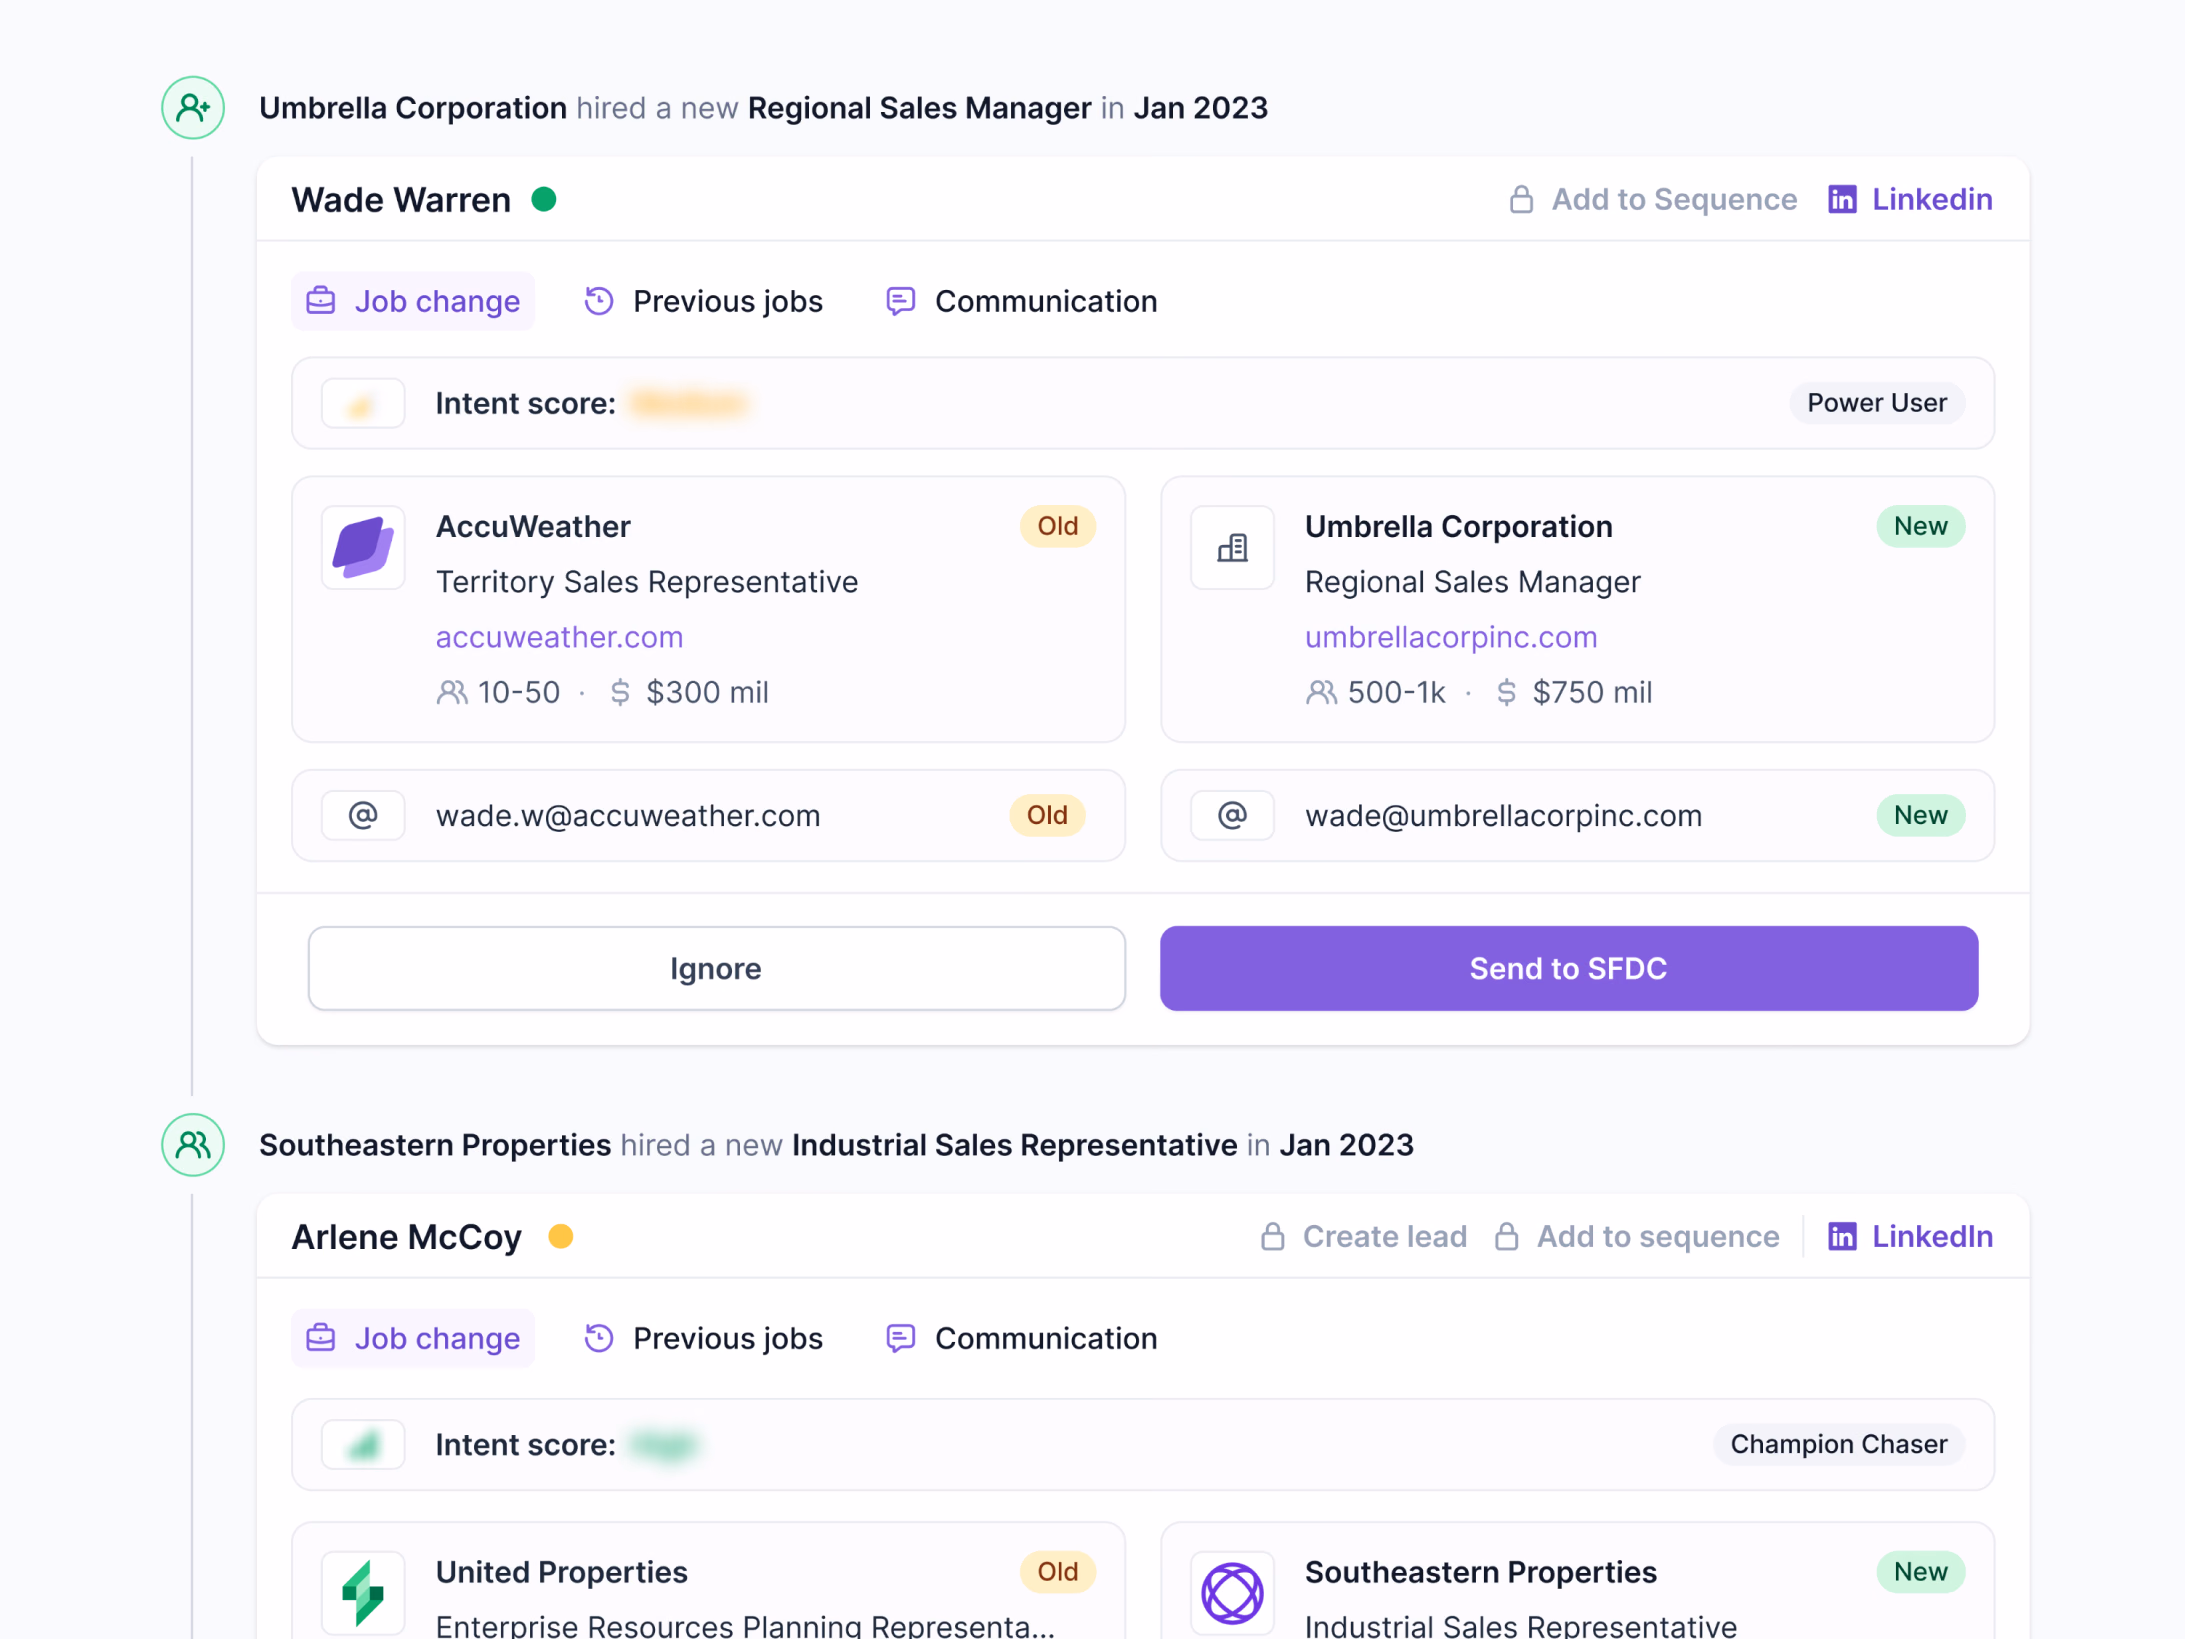Click Add to sequence for Arlene McCoy
The width and height of the screenshot is (2185, 1639).
(1657, 1236)
